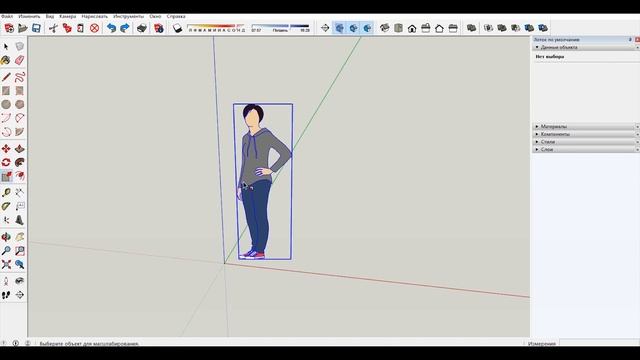Select the Dimension tool
640x360 pixels.
coord(20,193)
